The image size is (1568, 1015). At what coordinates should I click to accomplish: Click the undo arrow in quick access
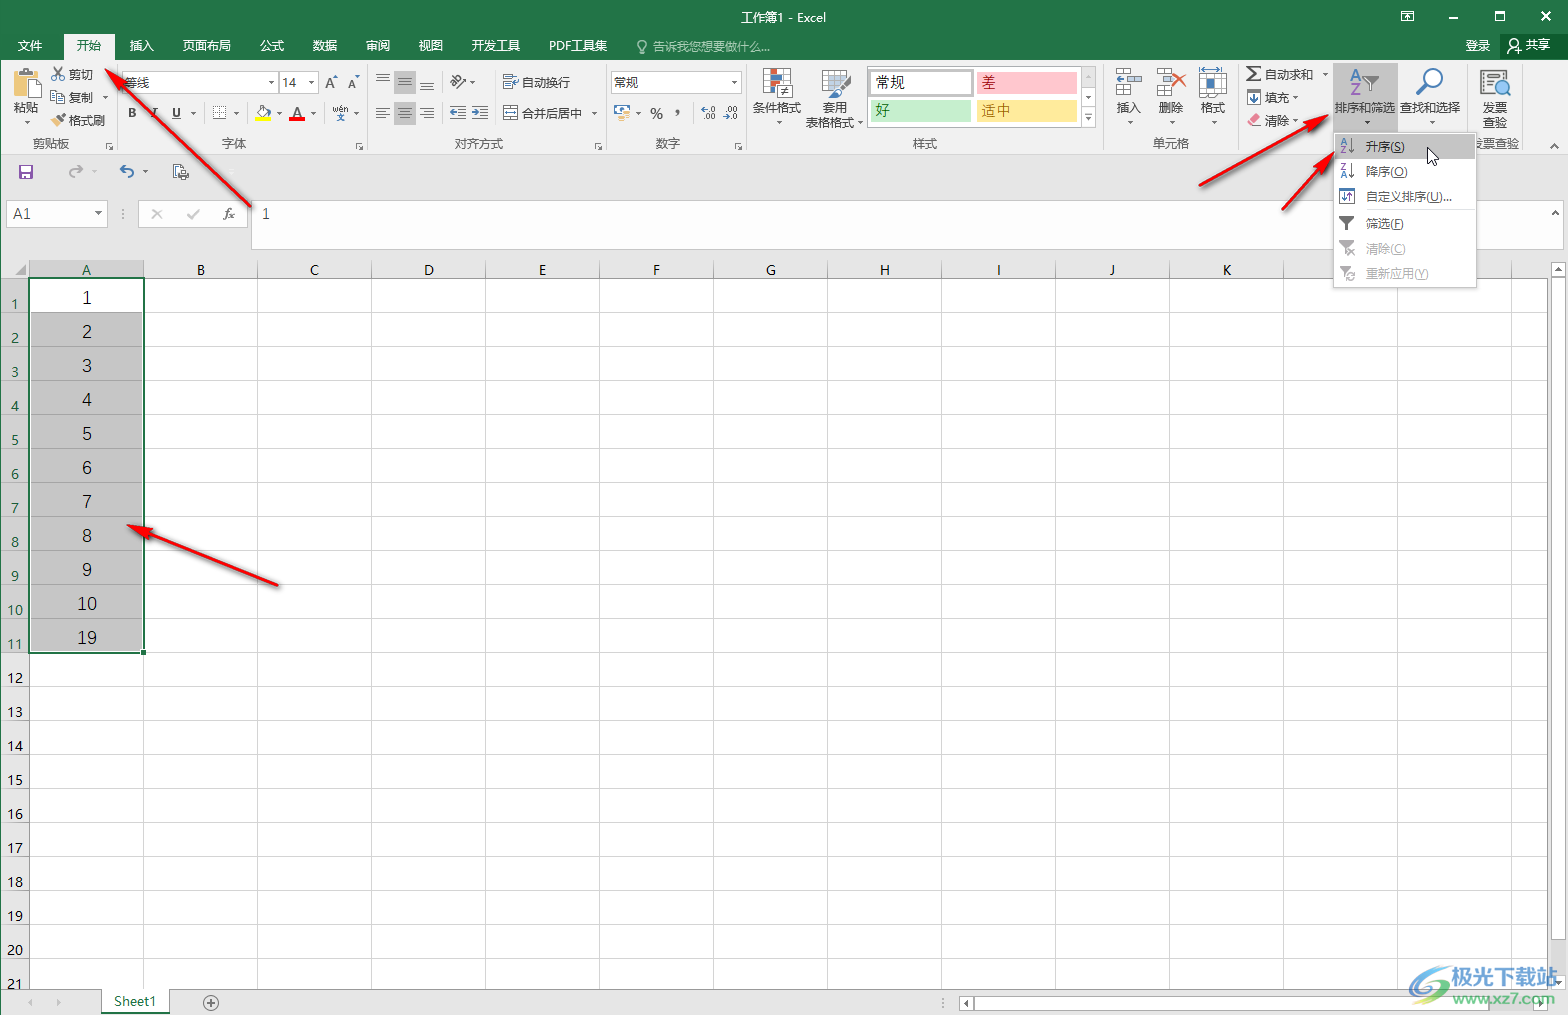[127, 172]
